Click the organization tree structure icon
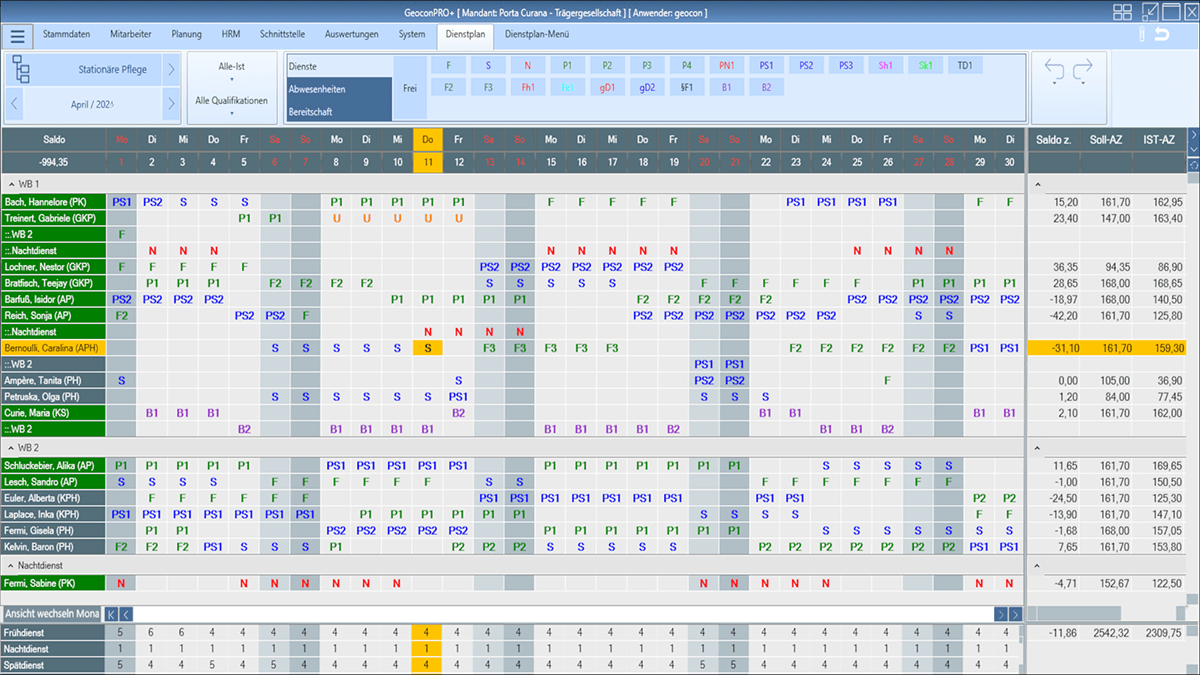Screen dimensions: 1200x675 pyautogui.click(x=23, y=70)
